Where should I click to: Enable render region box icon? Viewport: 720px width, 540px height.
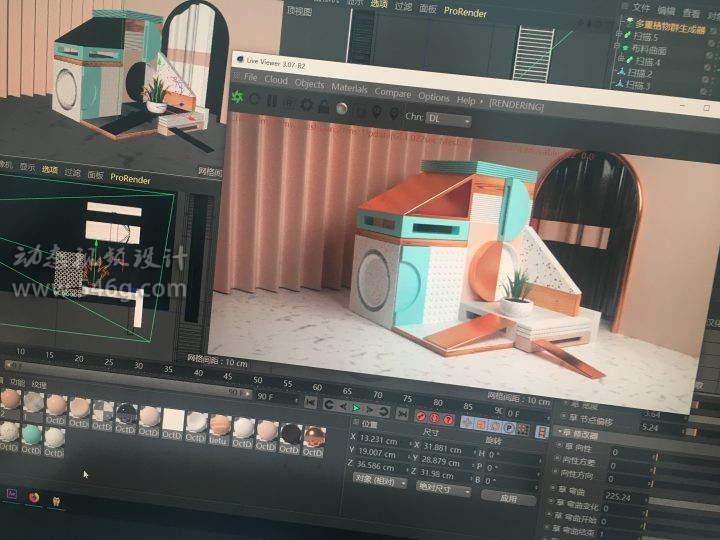pyautogui.click(x=359, y=111)
